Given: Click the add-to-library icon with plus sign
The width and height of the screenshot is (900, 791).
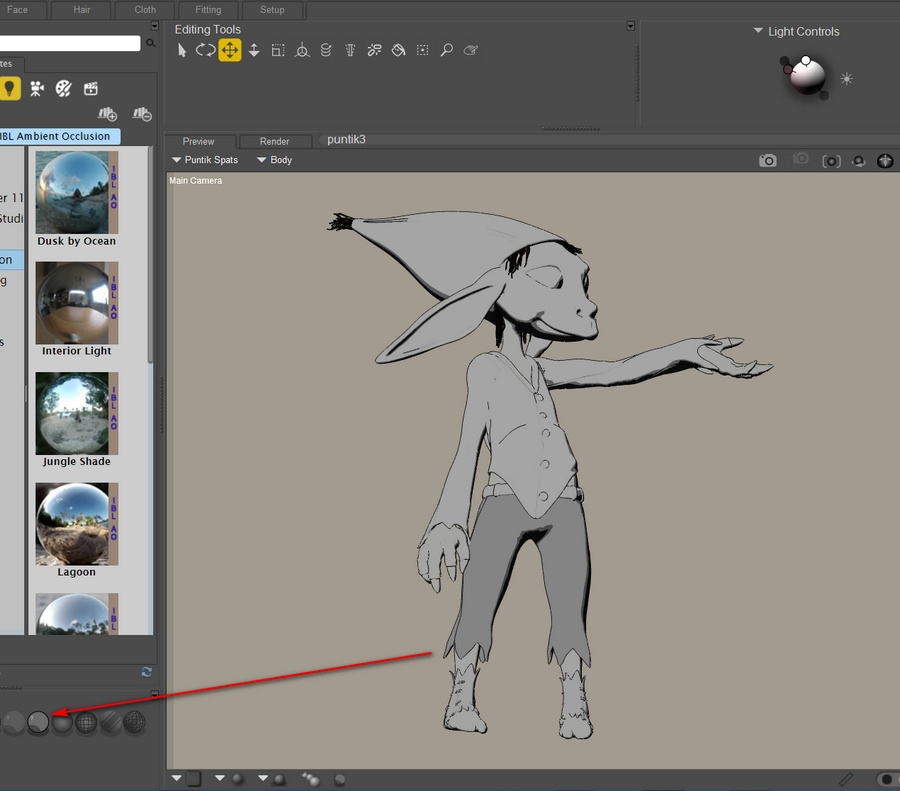Looking at the screenshot, I should (x=108, y=115).
